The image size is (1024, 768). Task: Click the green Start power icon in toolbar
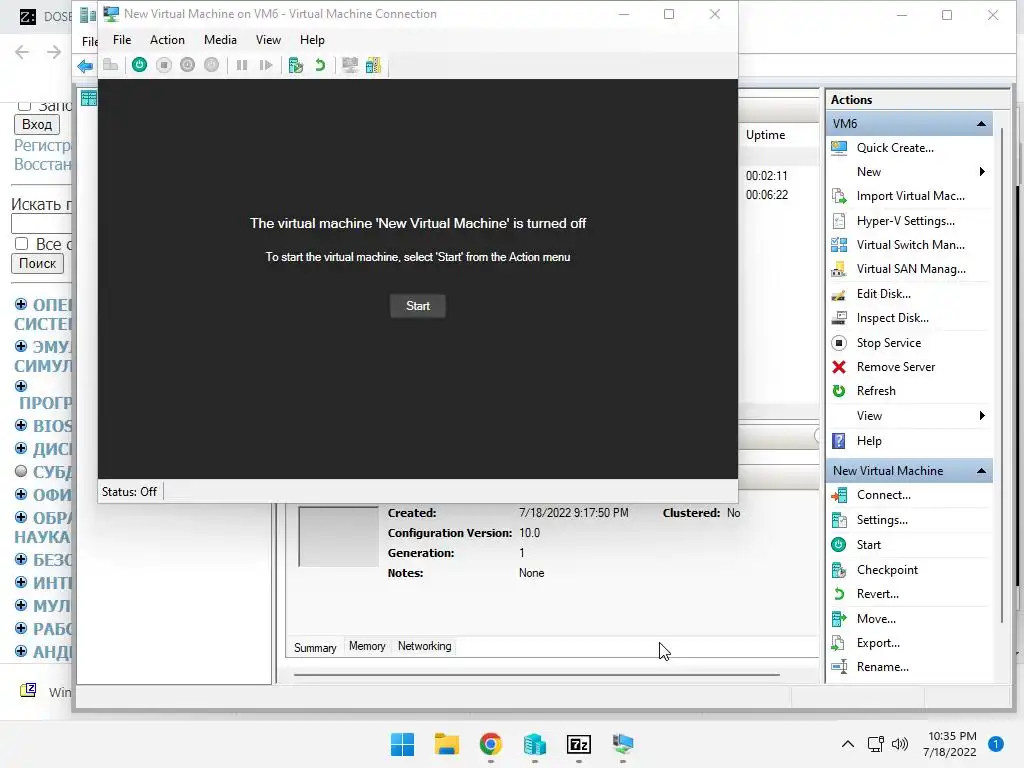pyautogui.click(x=139, y=65)
